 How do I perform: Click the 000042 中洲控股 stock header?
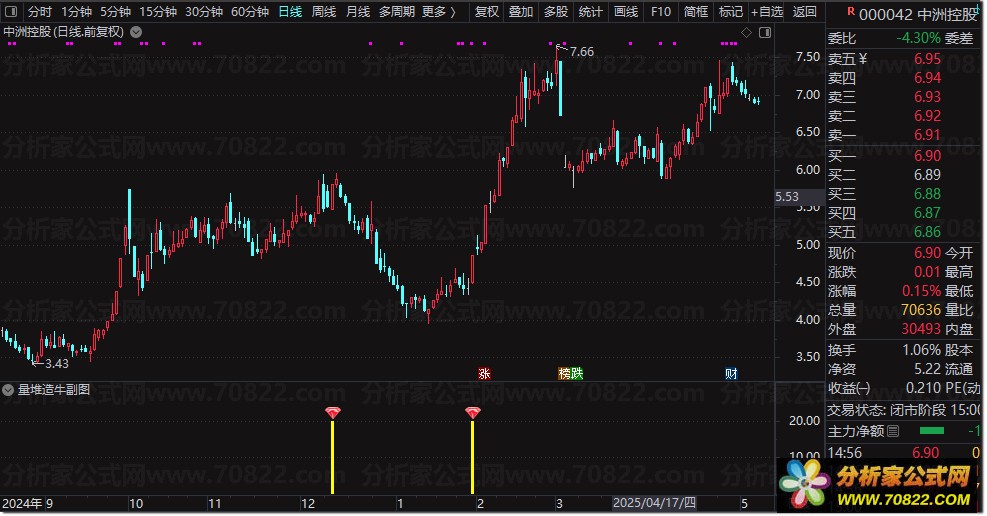[918, 14]
